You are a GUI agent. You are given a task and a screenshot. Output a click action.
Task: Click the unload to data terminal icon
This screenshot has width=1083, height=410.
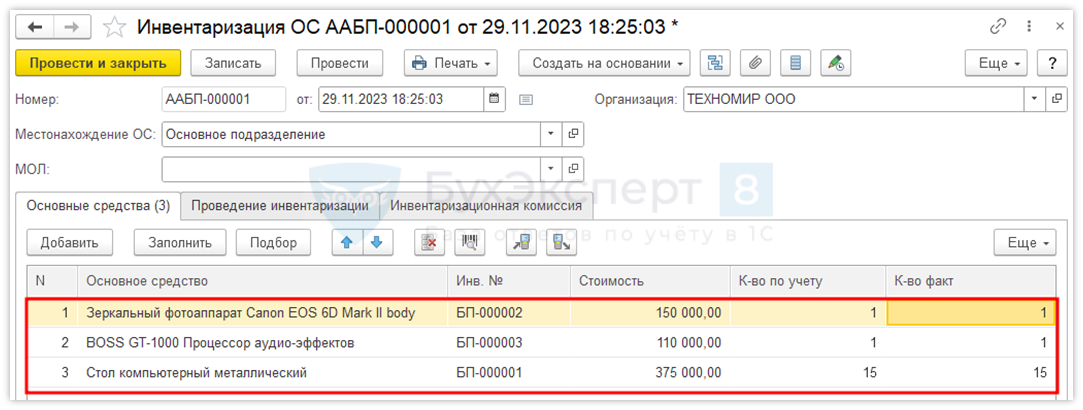pos(561,242)
